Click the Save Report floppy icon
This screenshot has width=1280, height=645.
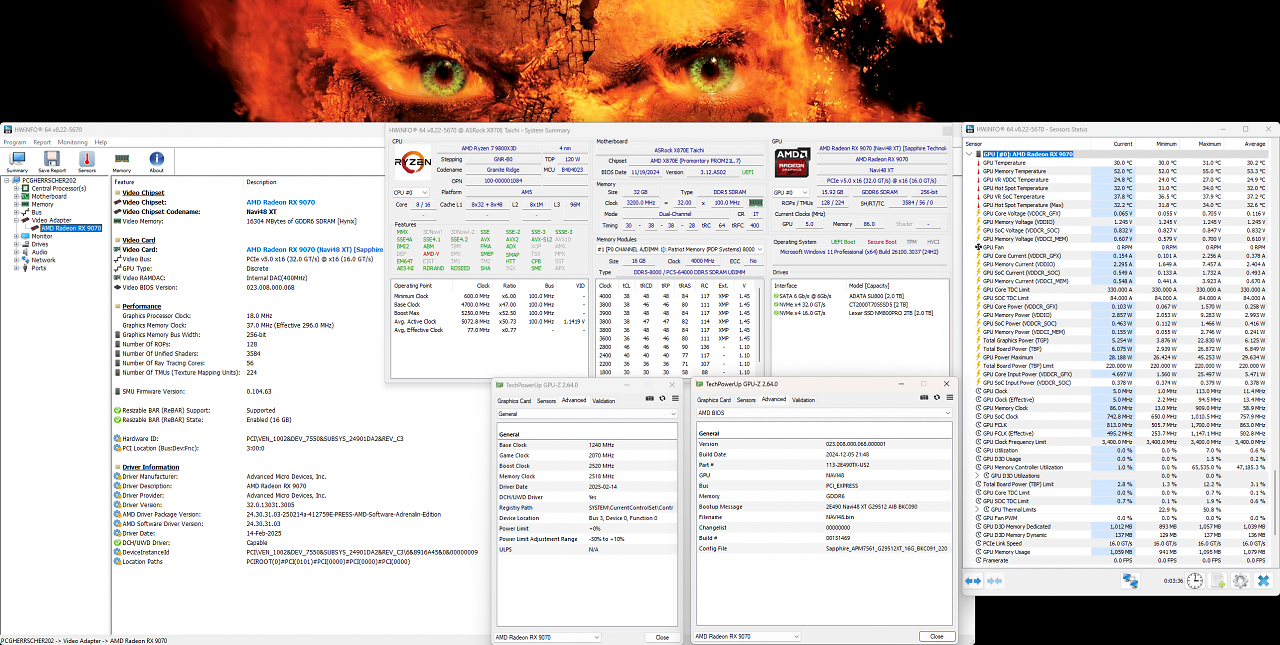pyautogui.click(x=52, y=162)
